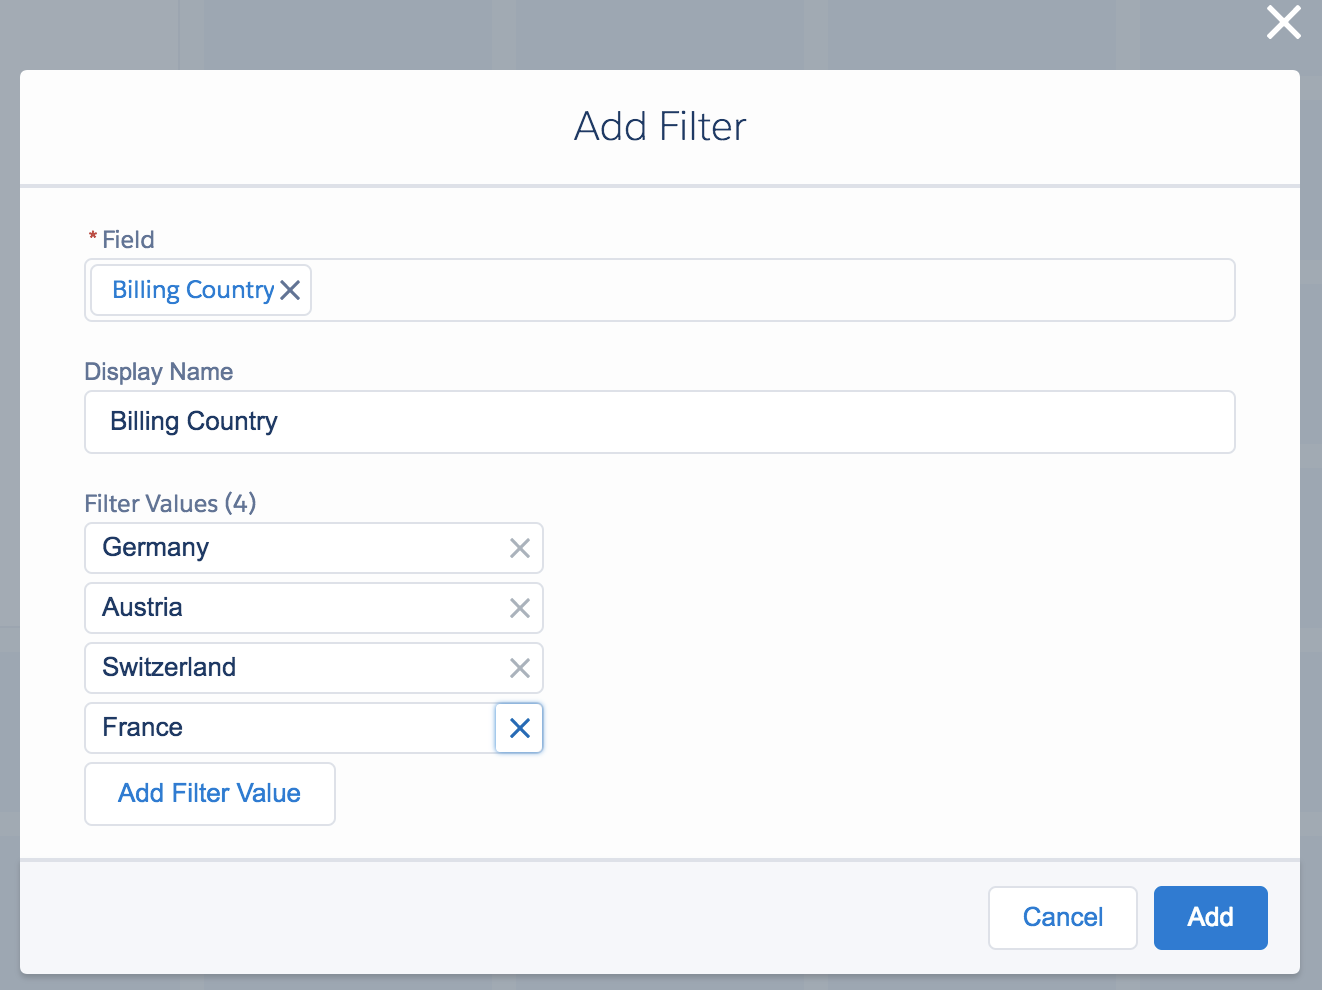Click the empty area of the Field lookup box

coord(770,290)
